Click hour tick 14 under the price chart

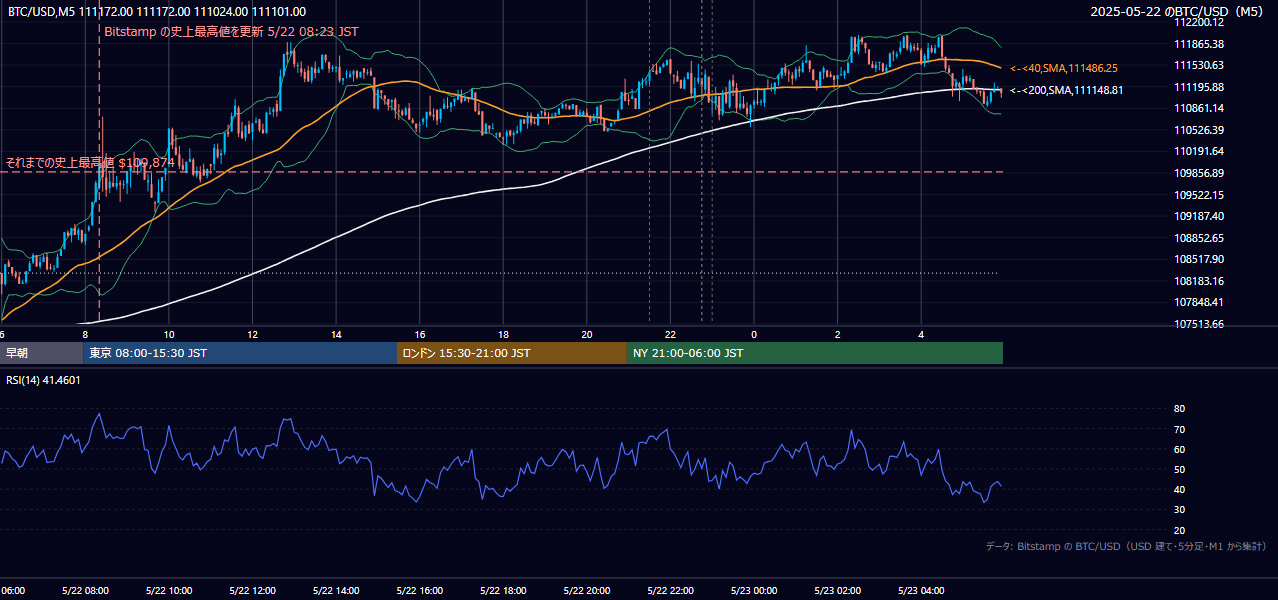click(x=336, y=335)
